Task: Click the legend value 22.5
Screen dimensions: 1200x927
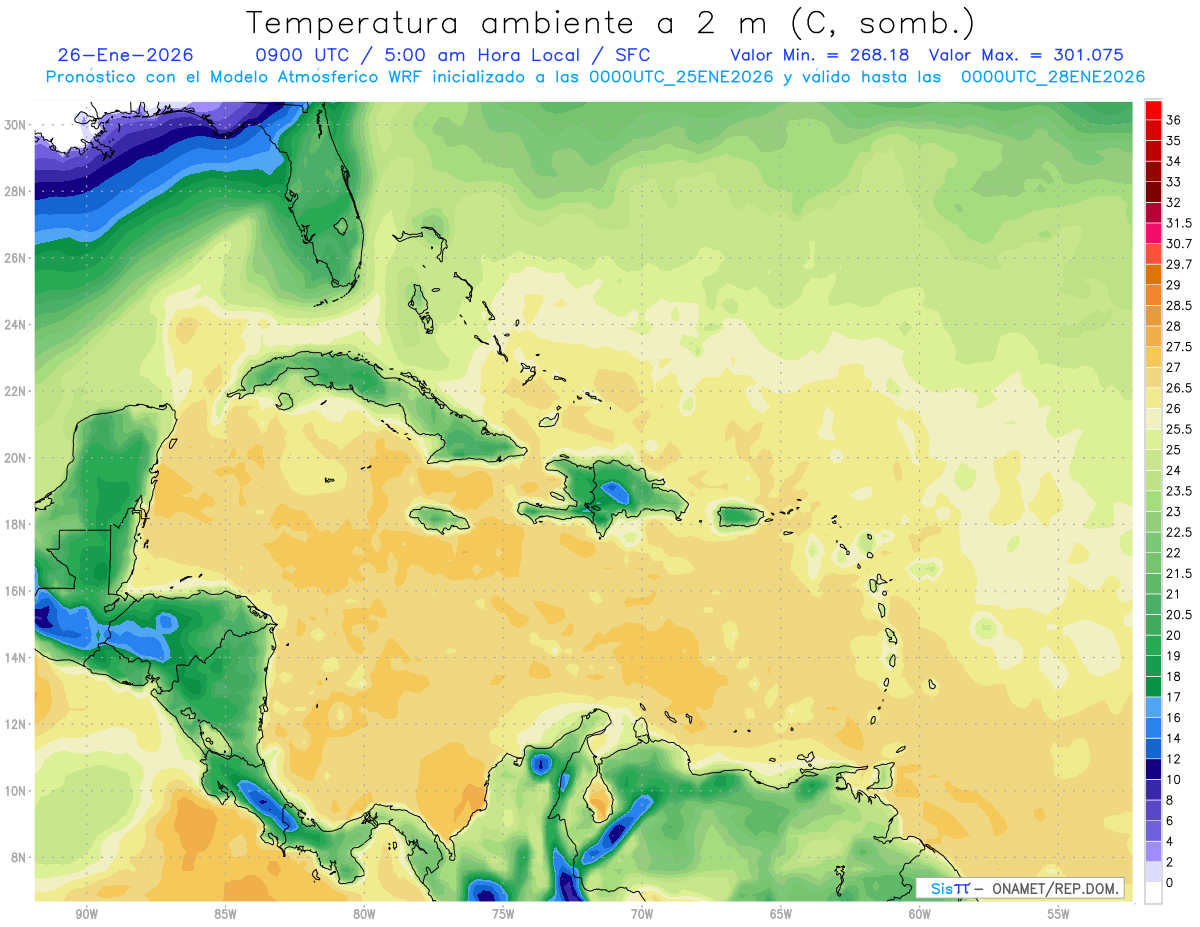Action: 1179,532
